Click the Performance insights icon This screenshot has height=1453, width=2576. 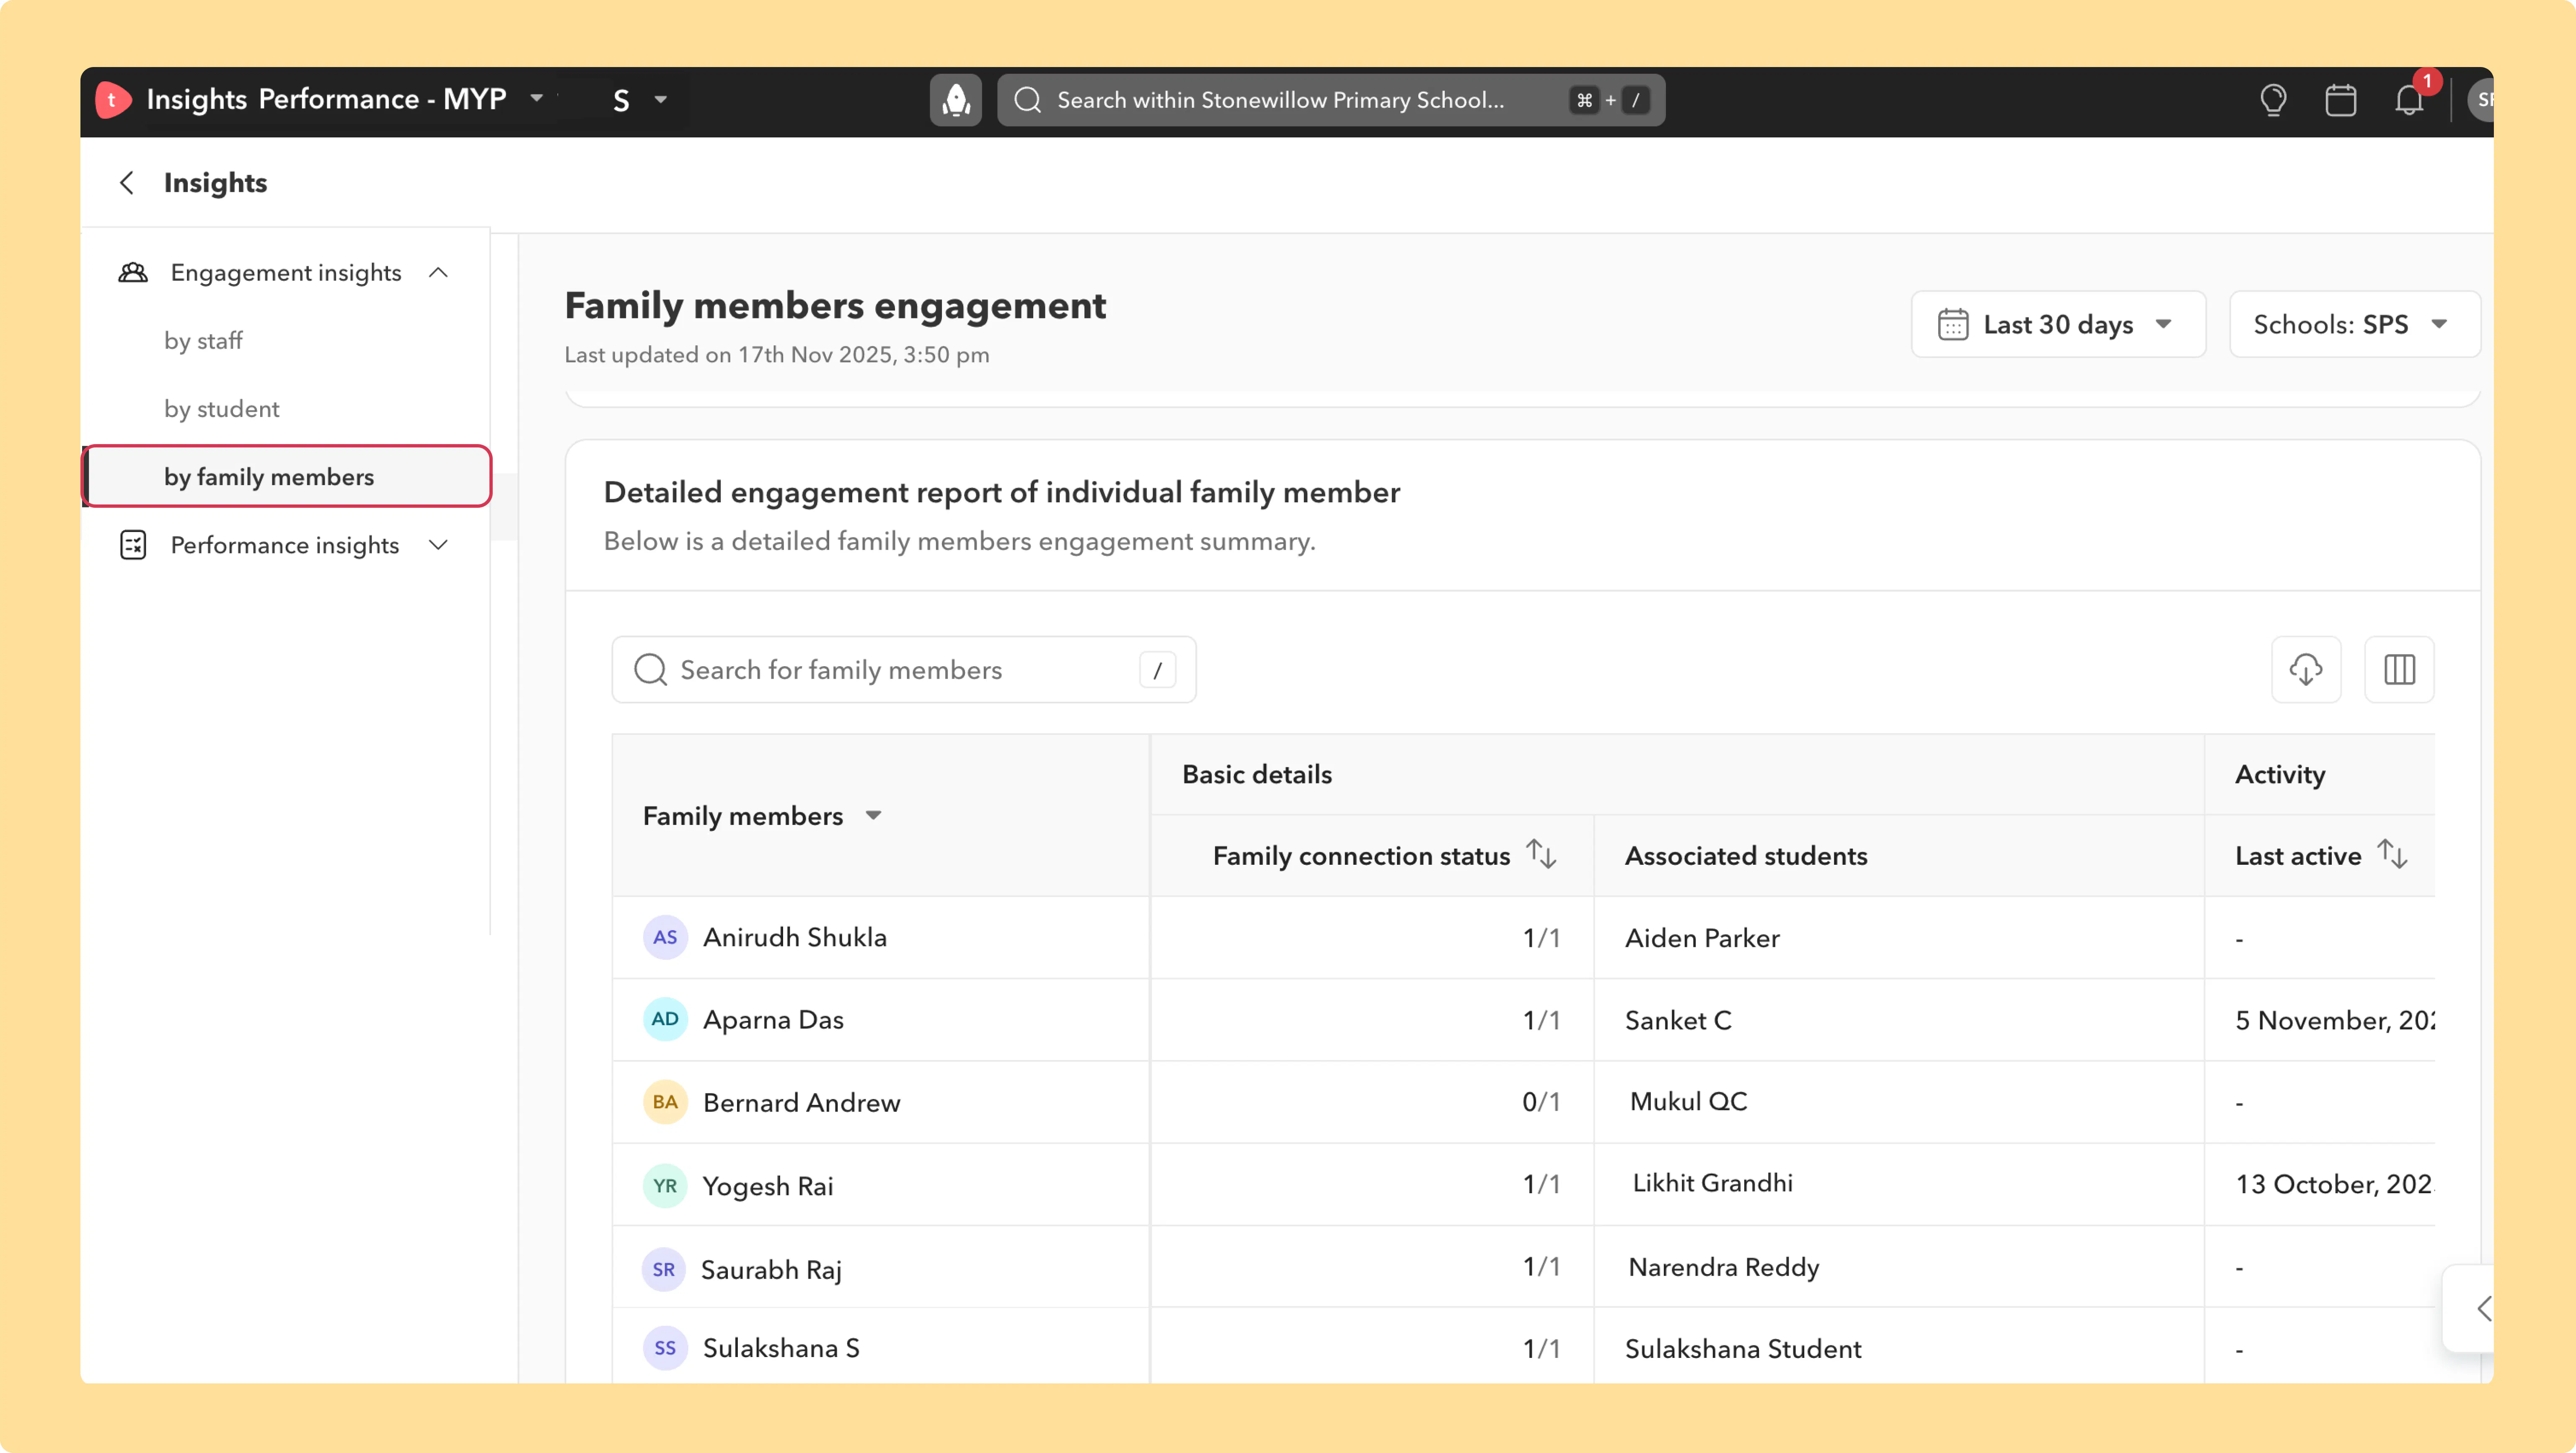tap(133, 545)
